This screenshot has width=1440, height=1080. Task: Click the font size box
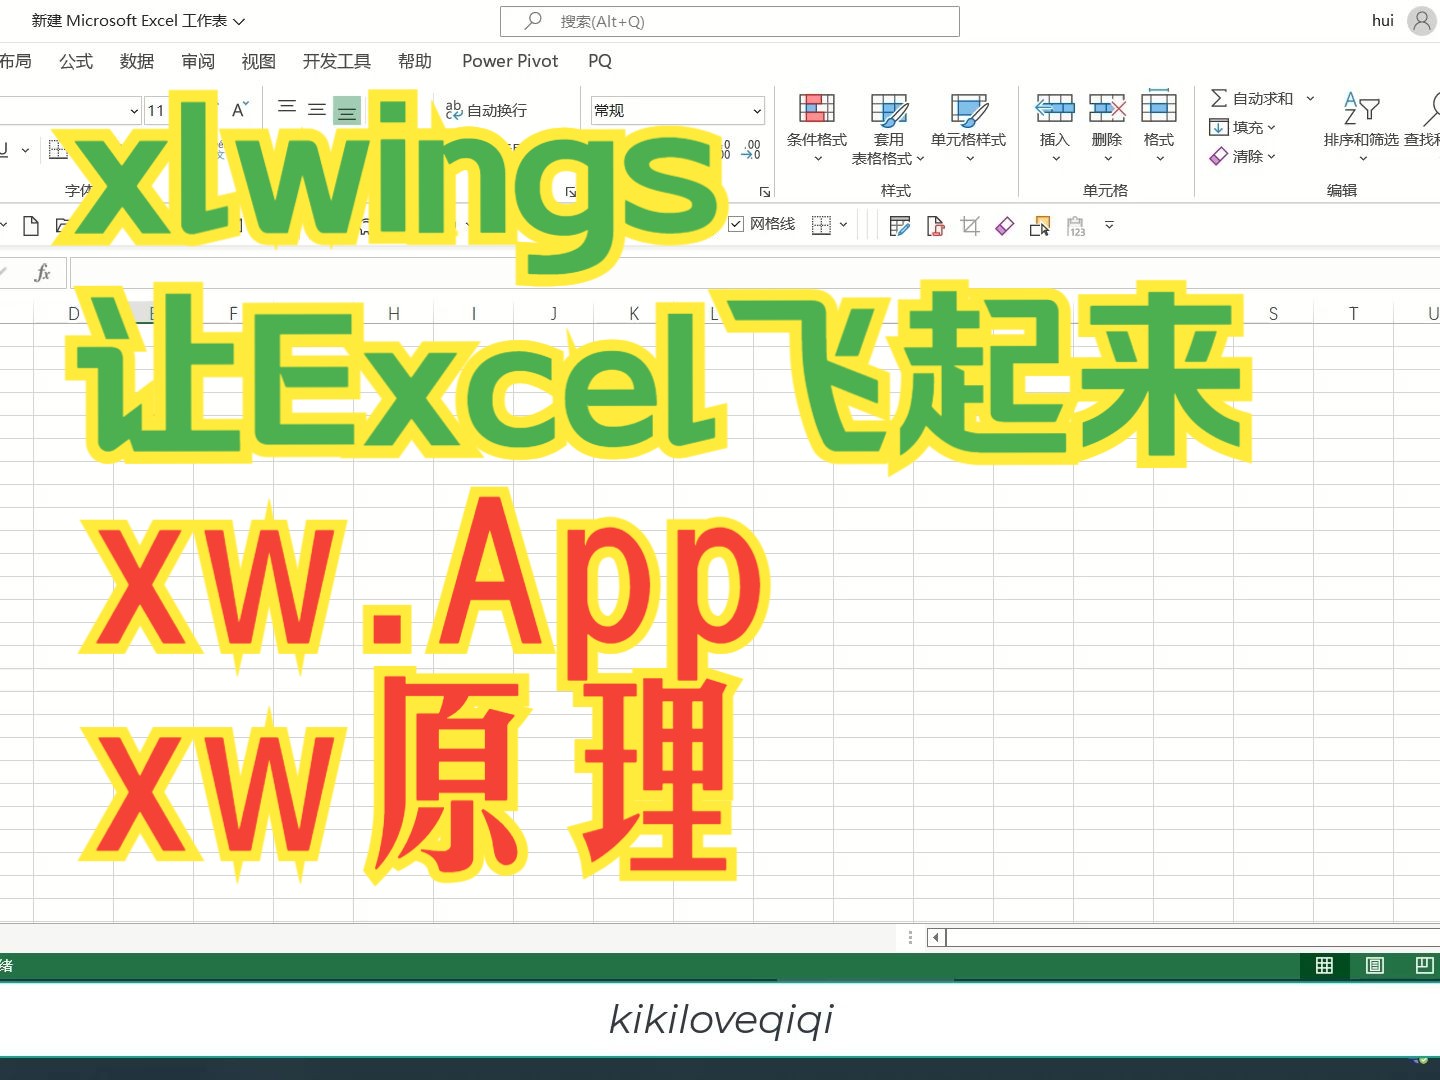pos(155,111)
